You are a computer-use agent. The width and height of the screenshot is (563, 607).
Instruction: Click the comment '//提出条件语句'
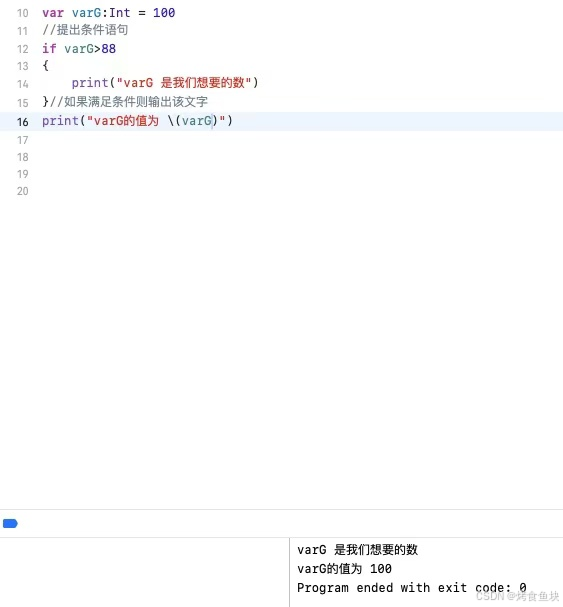coord(85,30)
